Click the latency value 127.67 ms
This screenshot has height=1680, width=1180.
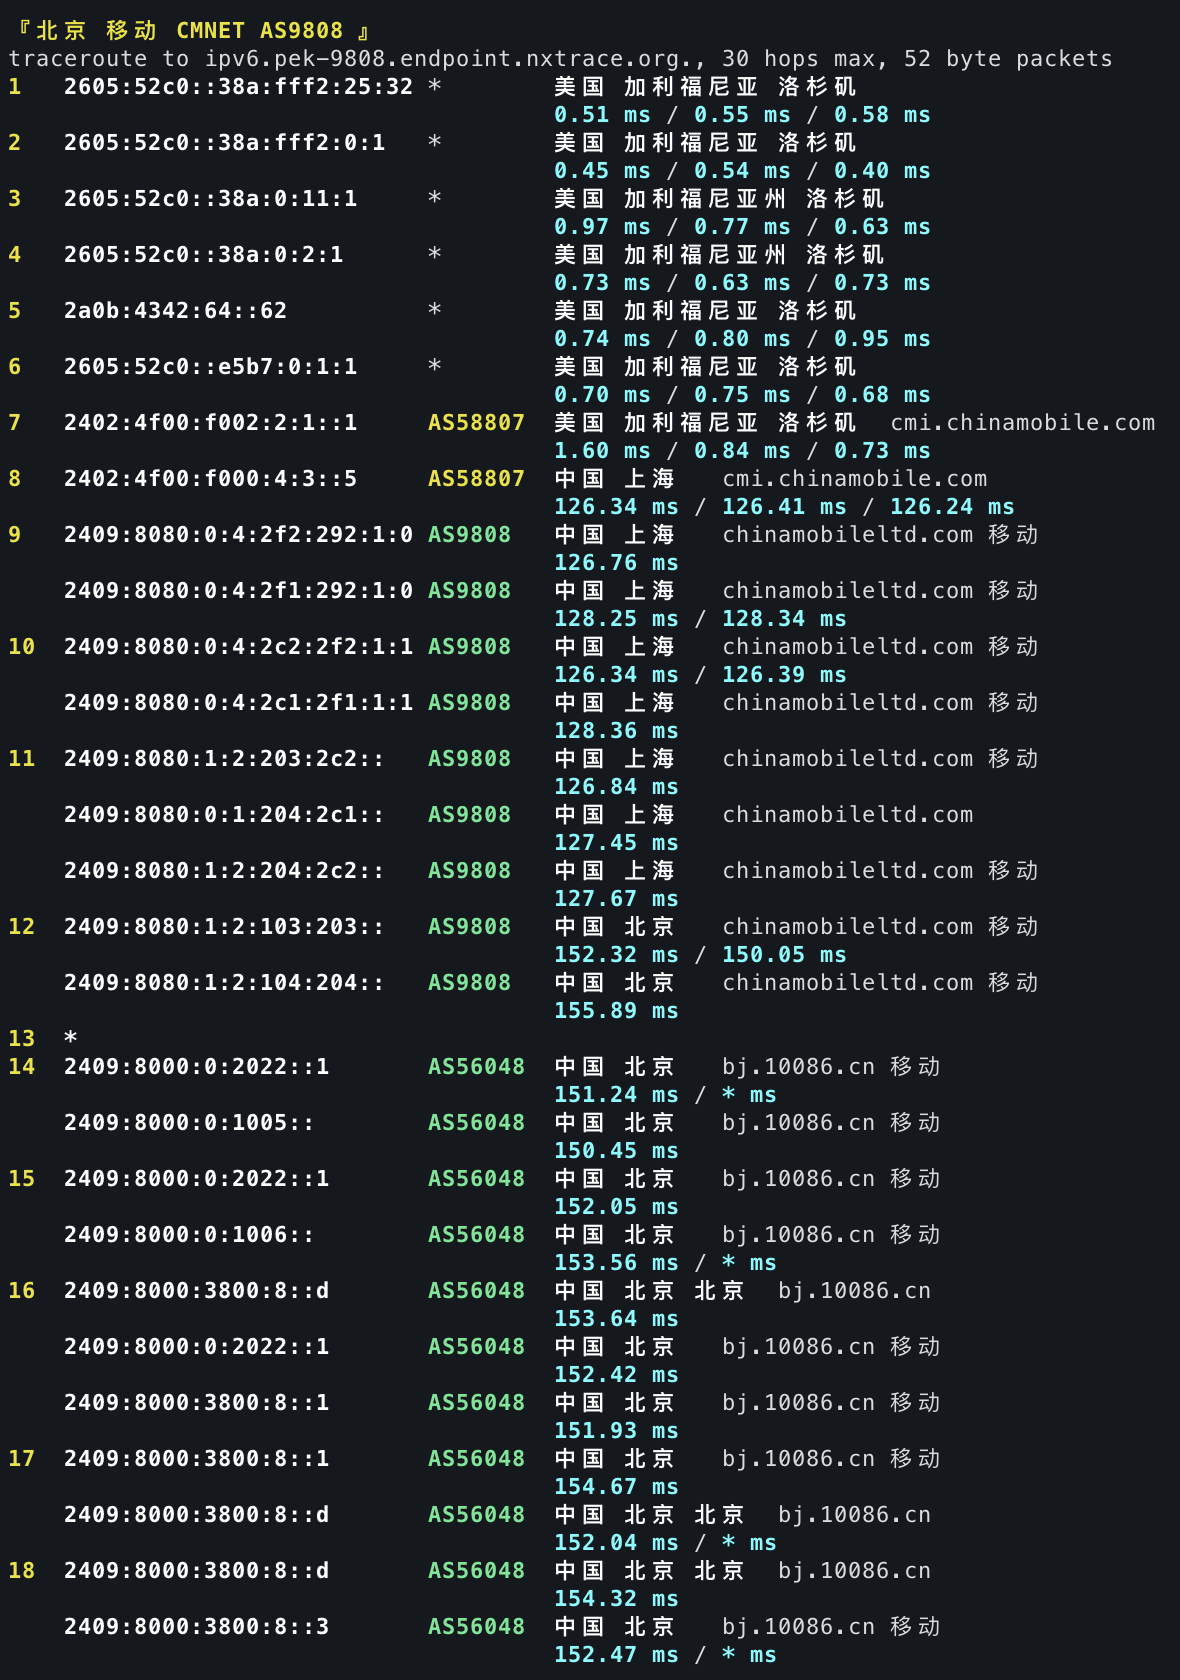pyautogui.click(x=616, y=899)
